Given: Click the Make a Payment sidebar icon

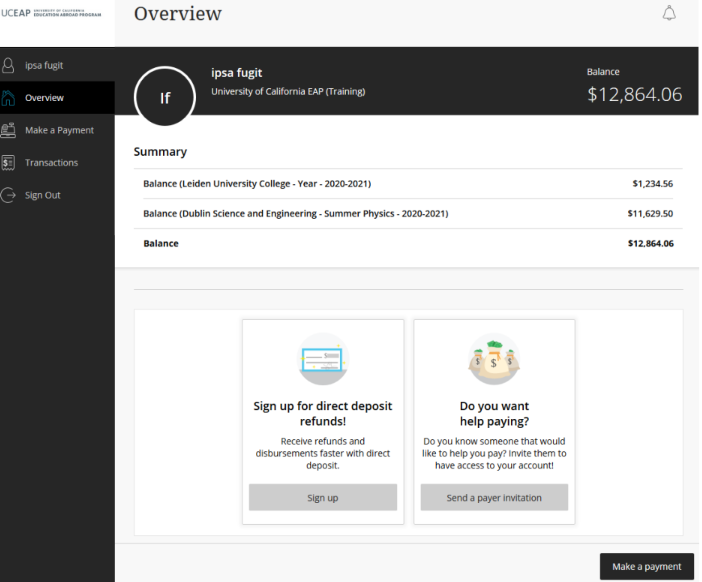Looking at the screenshot, I should point(9,130).
